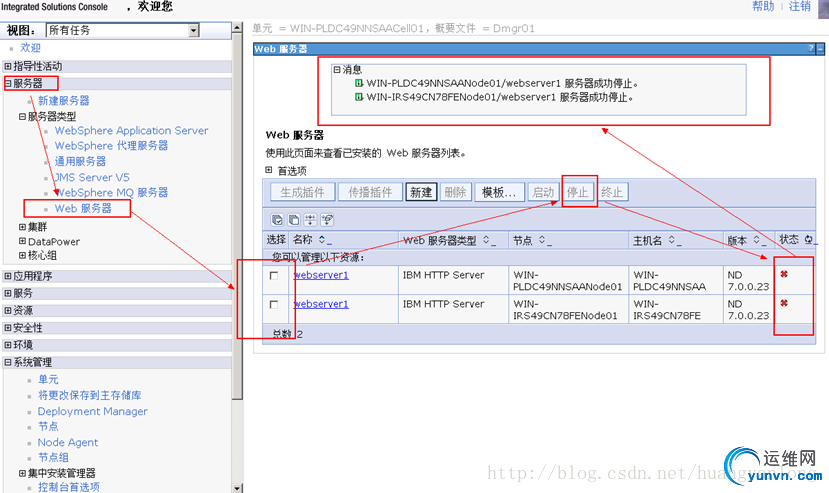The width and height of the screenshot is (829, 493).
Task: Click the select-all items icon in table toolbar
Action: tap(278, 220)
